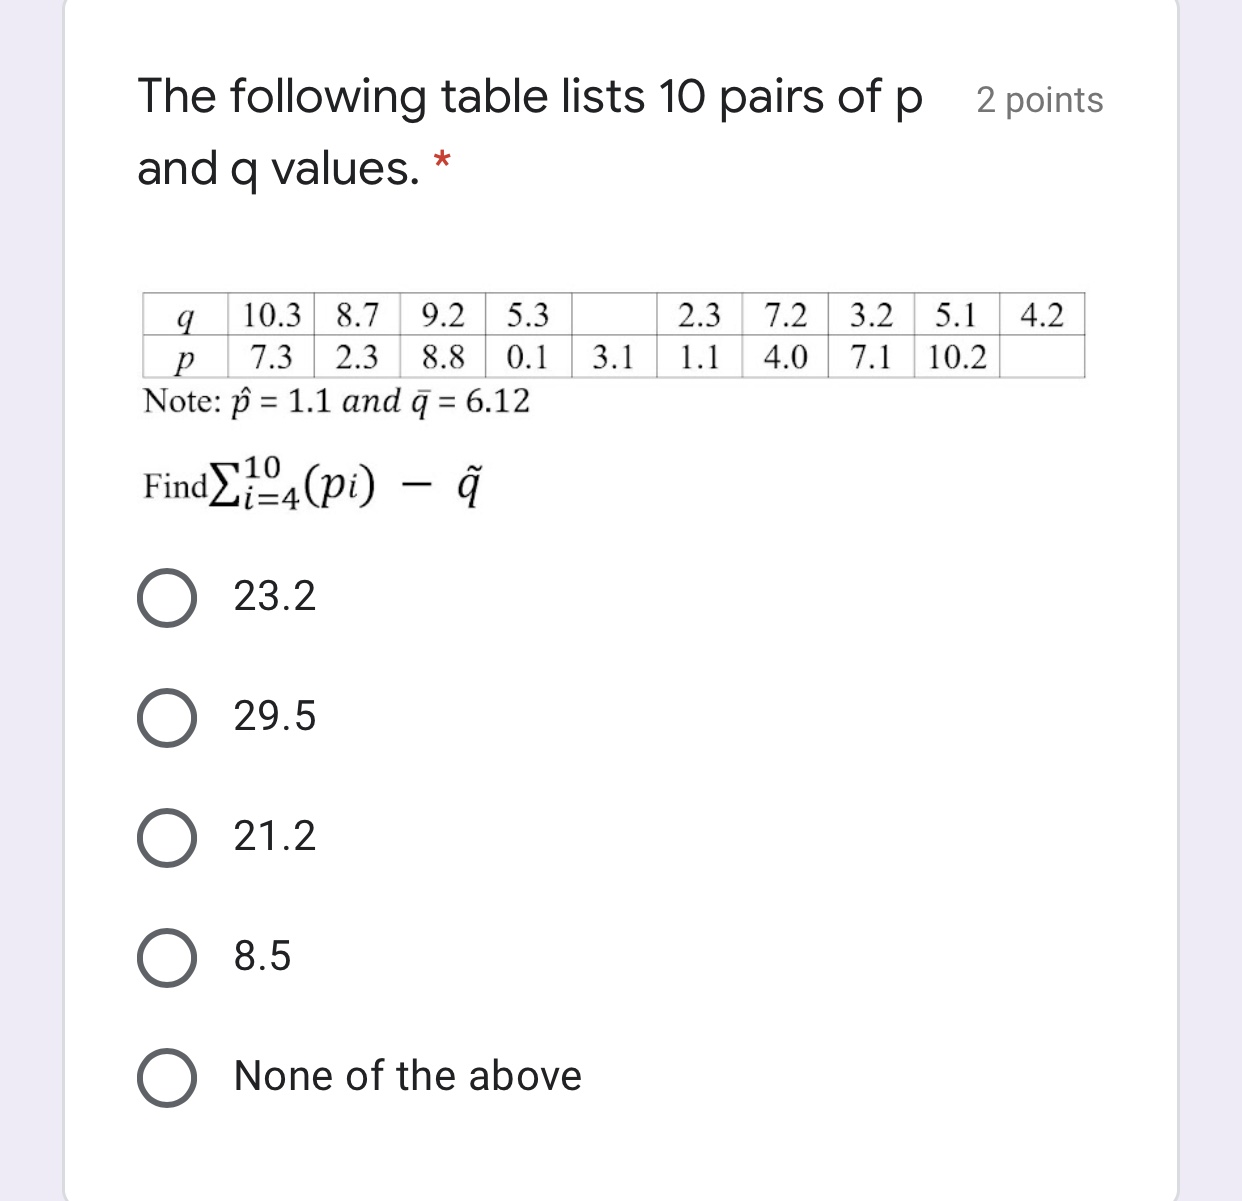Viewport: 1242px width, 1201px height.
Task: Select the 23.2 radio button
Action: coord(168,597)
